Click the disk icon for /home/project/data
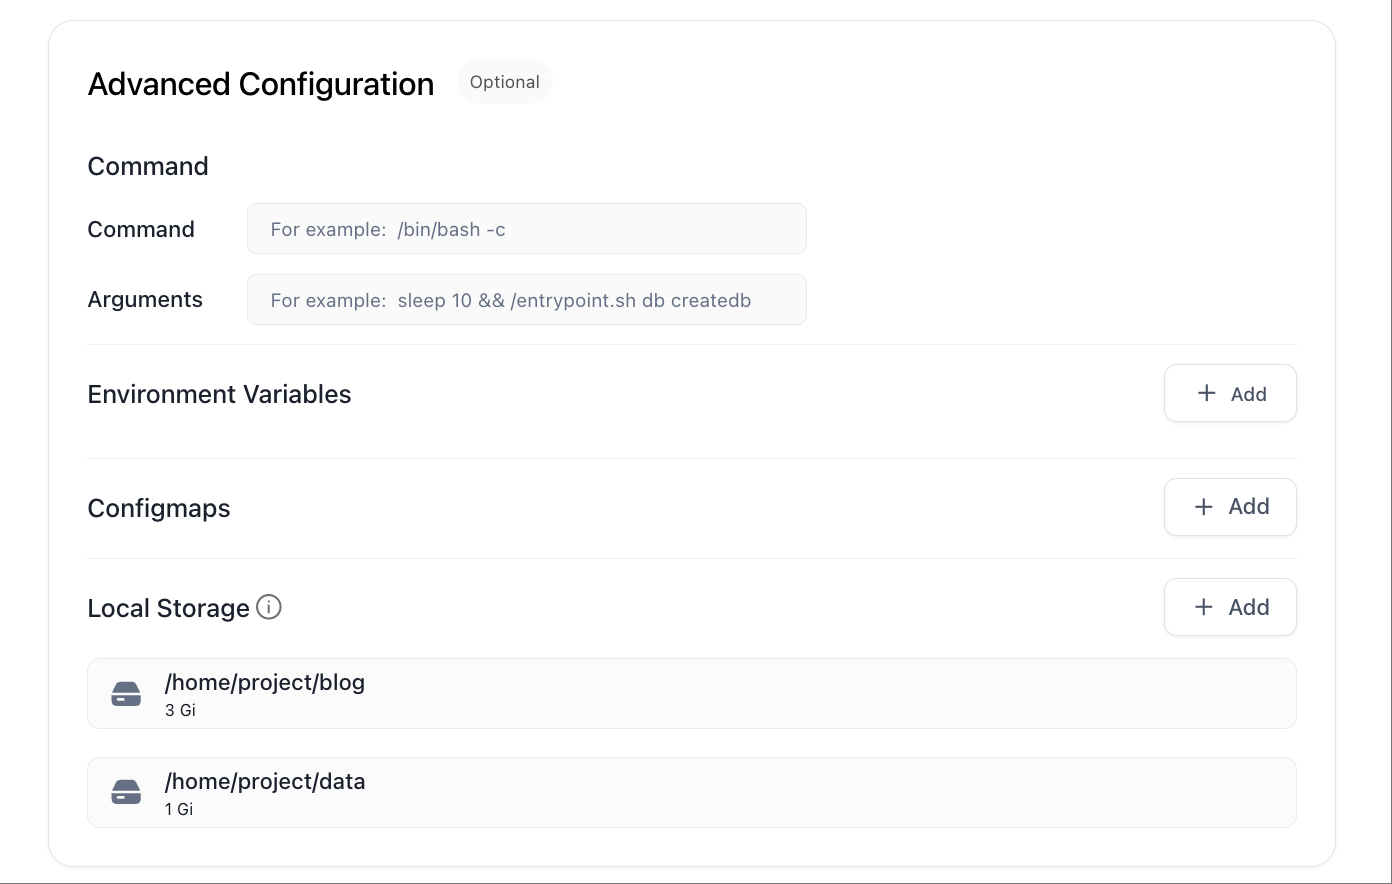 click(126, 793)
